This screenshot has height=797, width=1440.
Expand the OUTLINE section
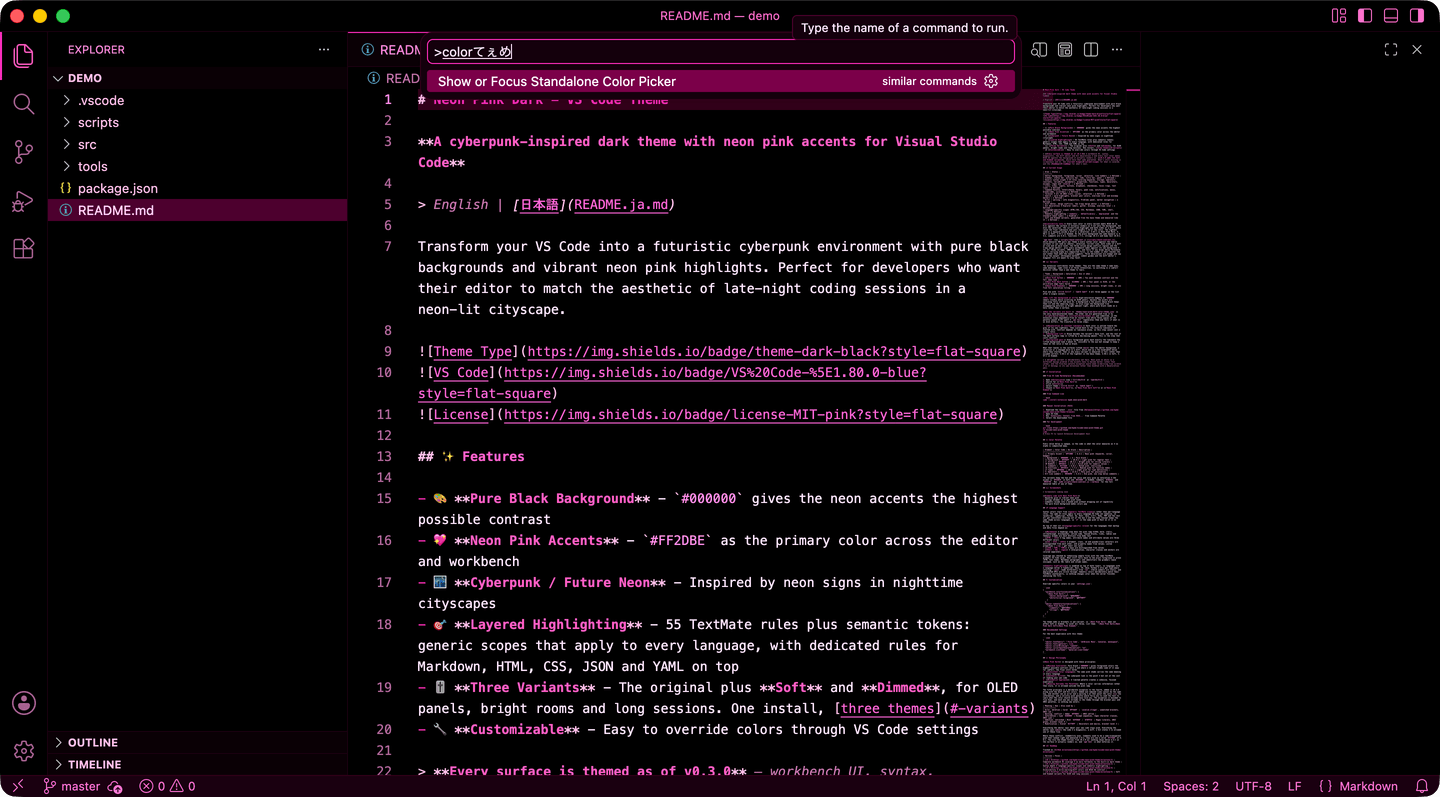[198, 742]
